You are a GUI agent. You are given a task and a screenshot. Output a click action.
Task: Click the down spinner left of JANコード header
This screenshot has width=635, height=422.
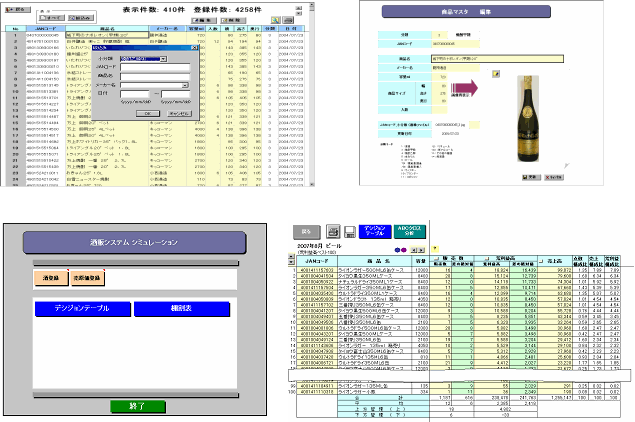point(291,262)
